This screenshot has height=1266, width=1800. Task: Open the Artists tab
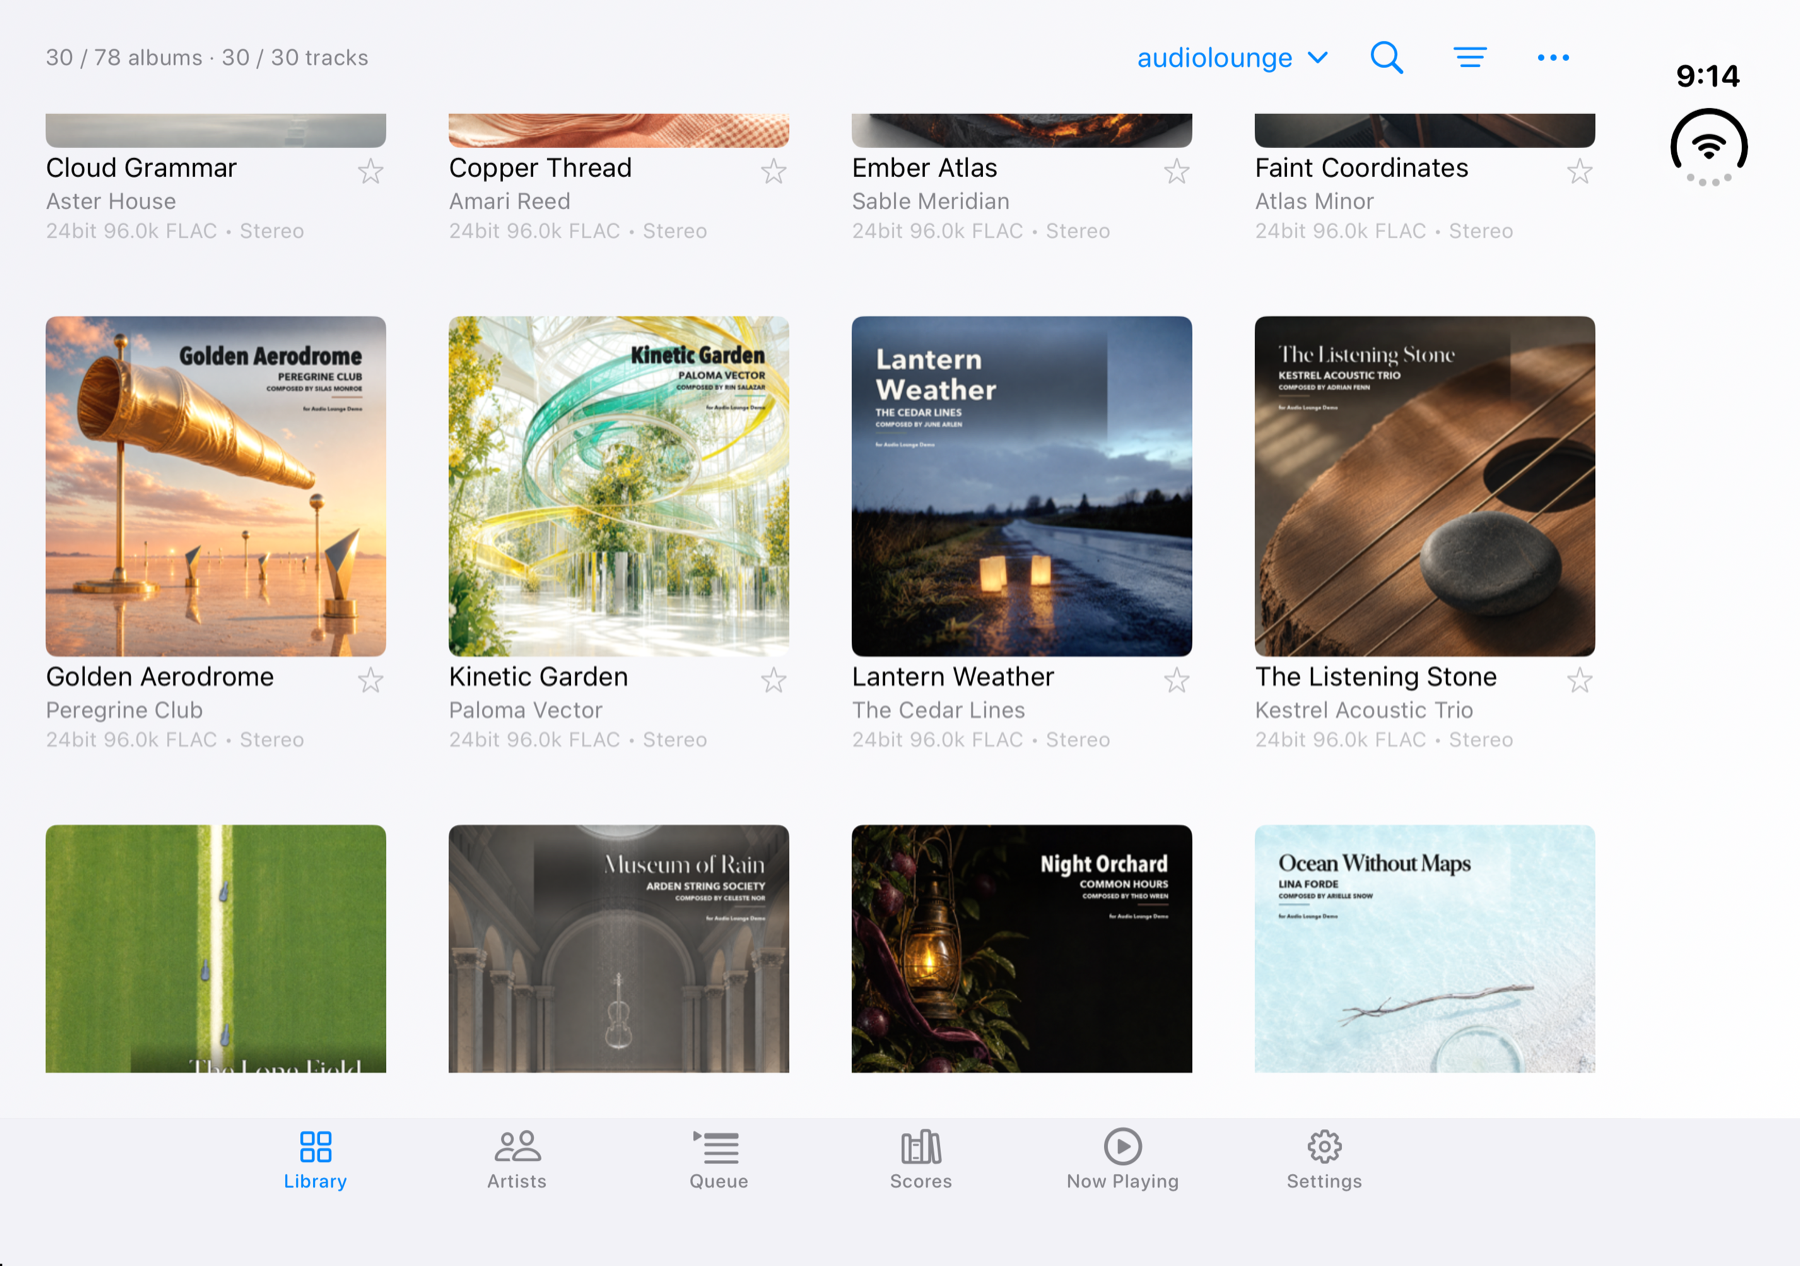point(517,1160)
